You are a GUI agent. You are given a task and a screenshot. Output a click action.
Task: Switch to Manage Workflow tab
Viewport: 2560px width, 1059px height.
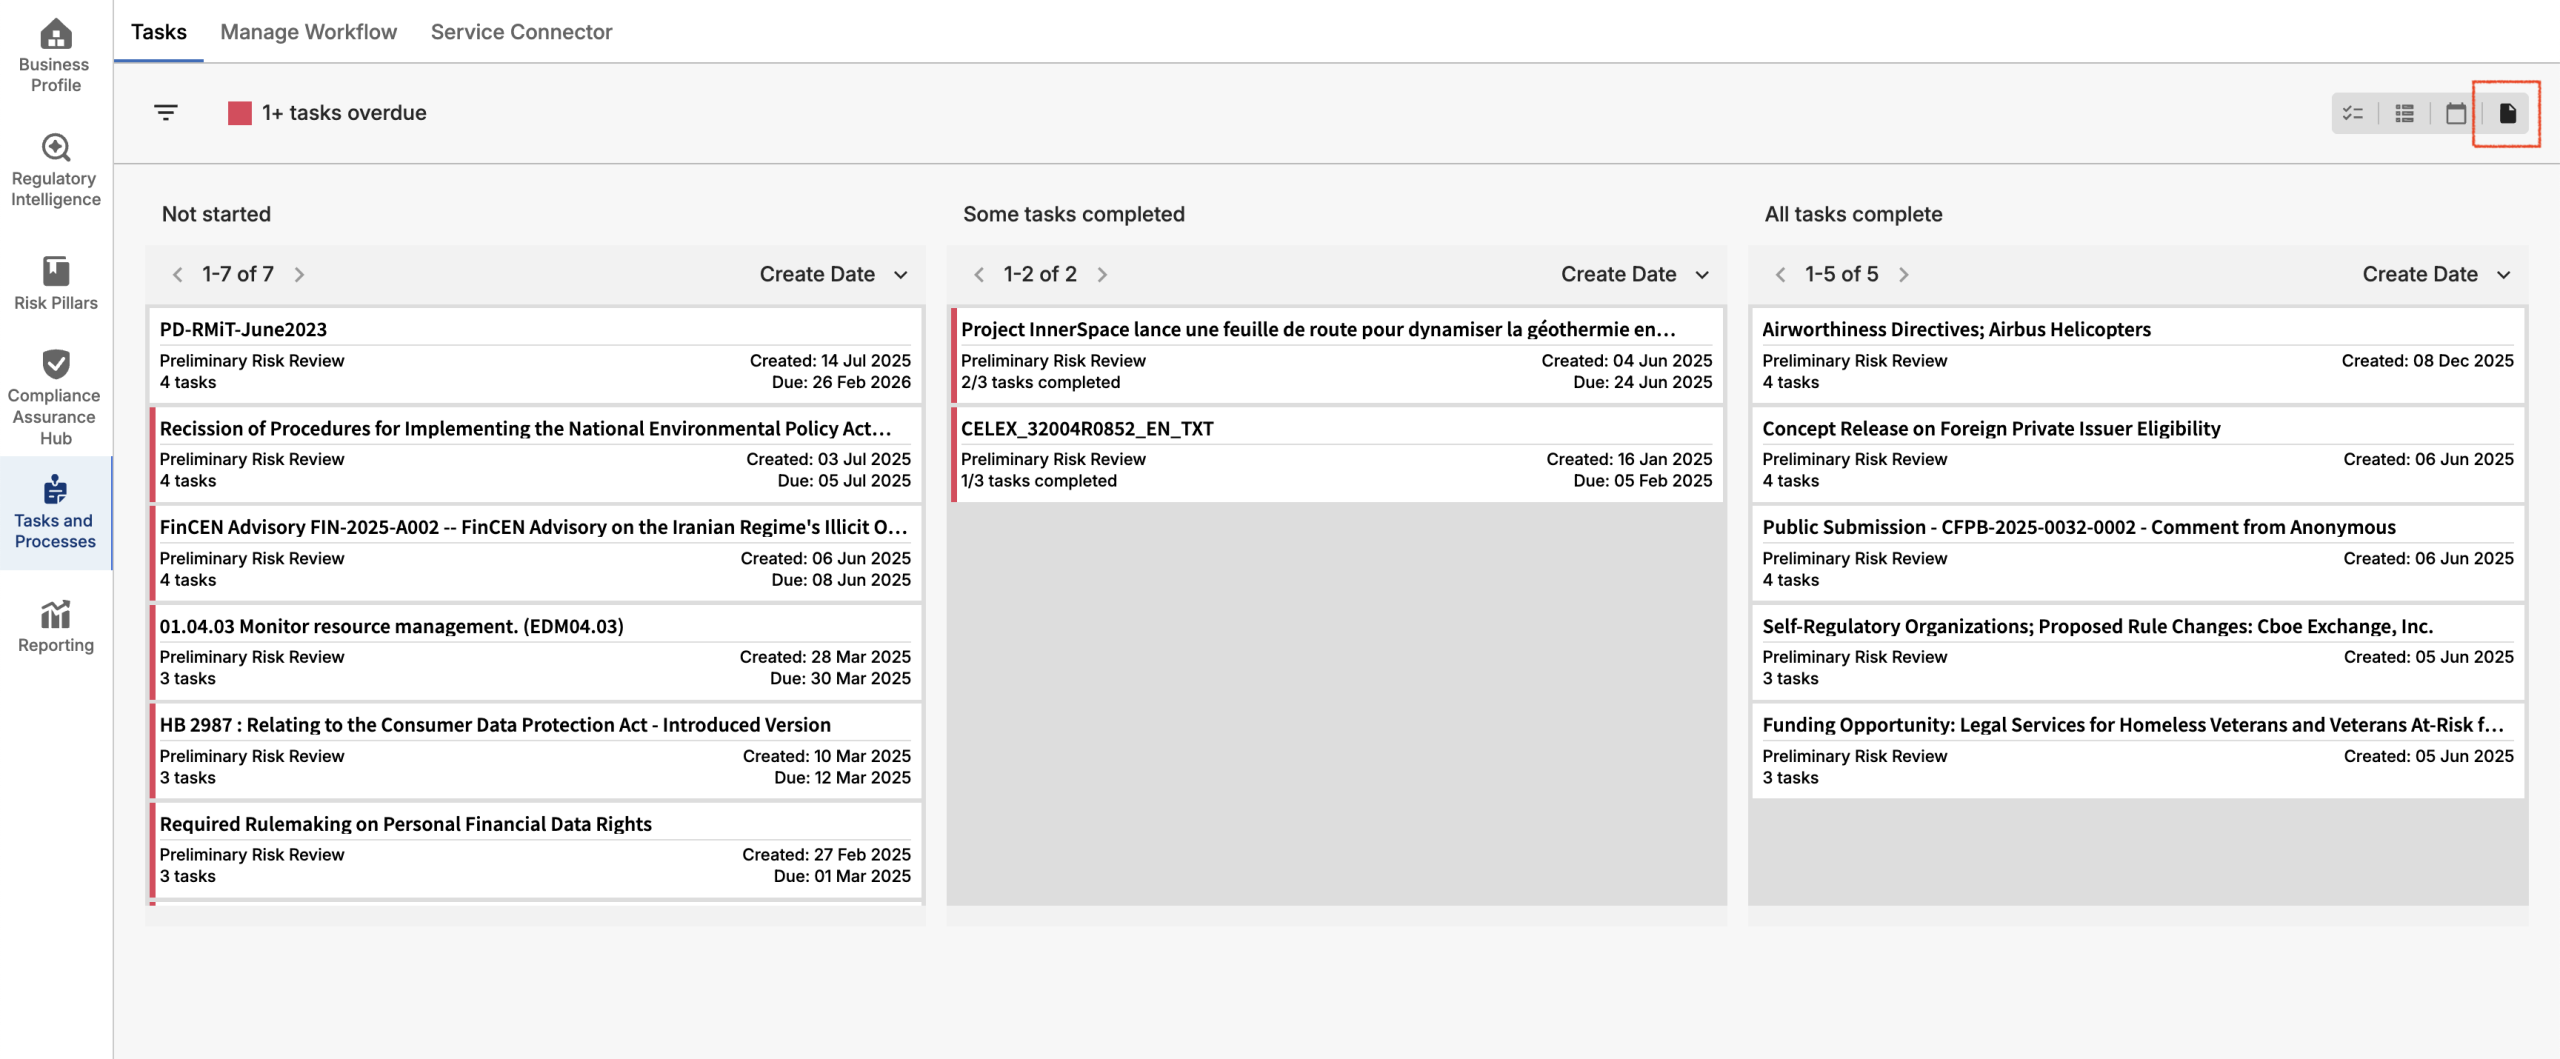coord(308,32)
